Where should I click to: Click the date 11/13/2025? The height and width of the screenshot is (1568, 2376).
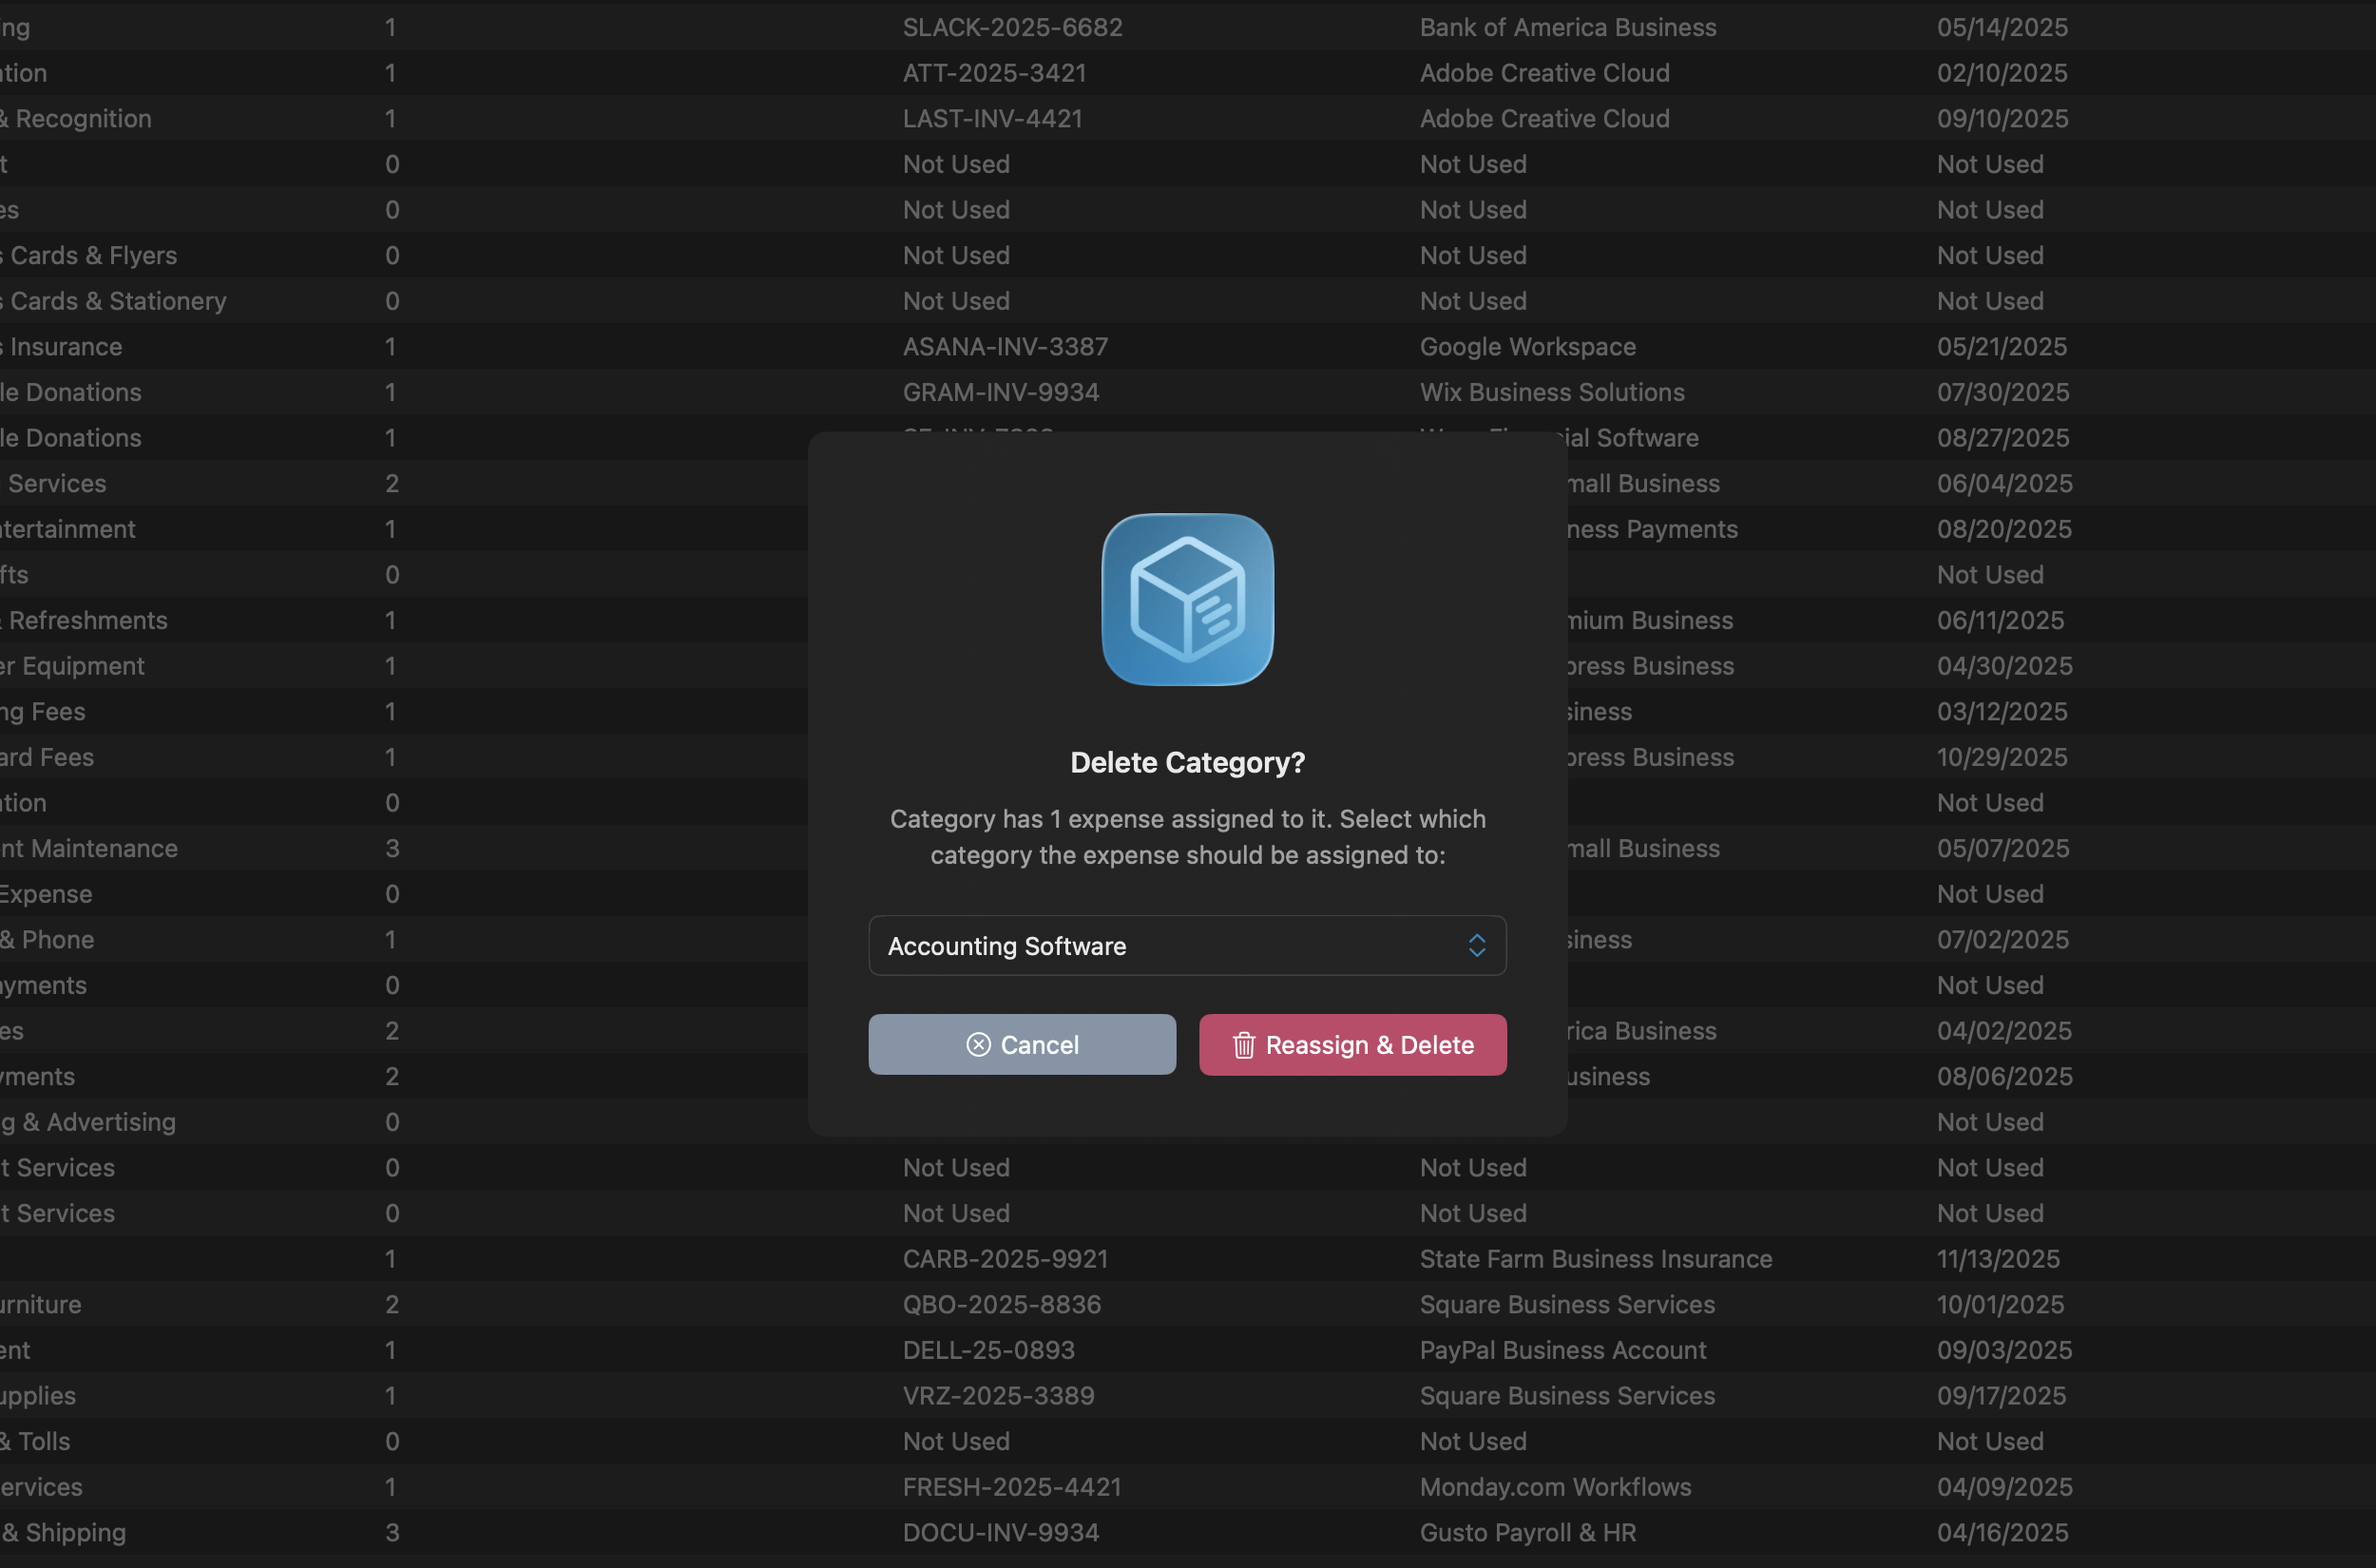1998,1258
